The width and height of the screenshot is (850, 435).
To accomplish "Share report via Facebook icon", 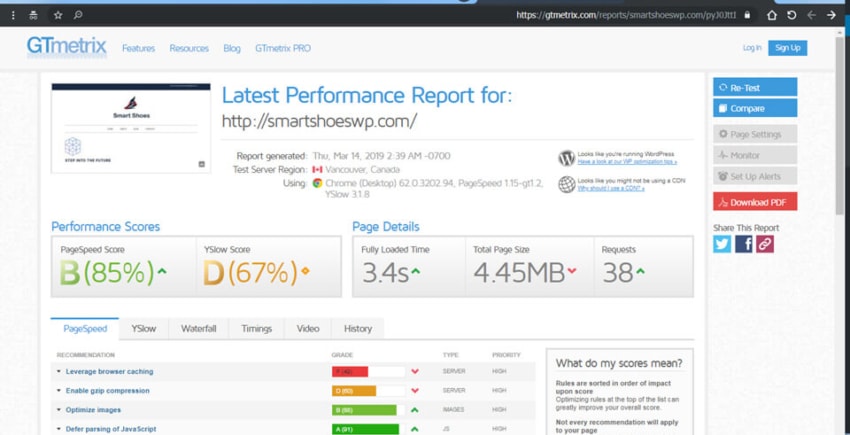I will tap(744, 244).
